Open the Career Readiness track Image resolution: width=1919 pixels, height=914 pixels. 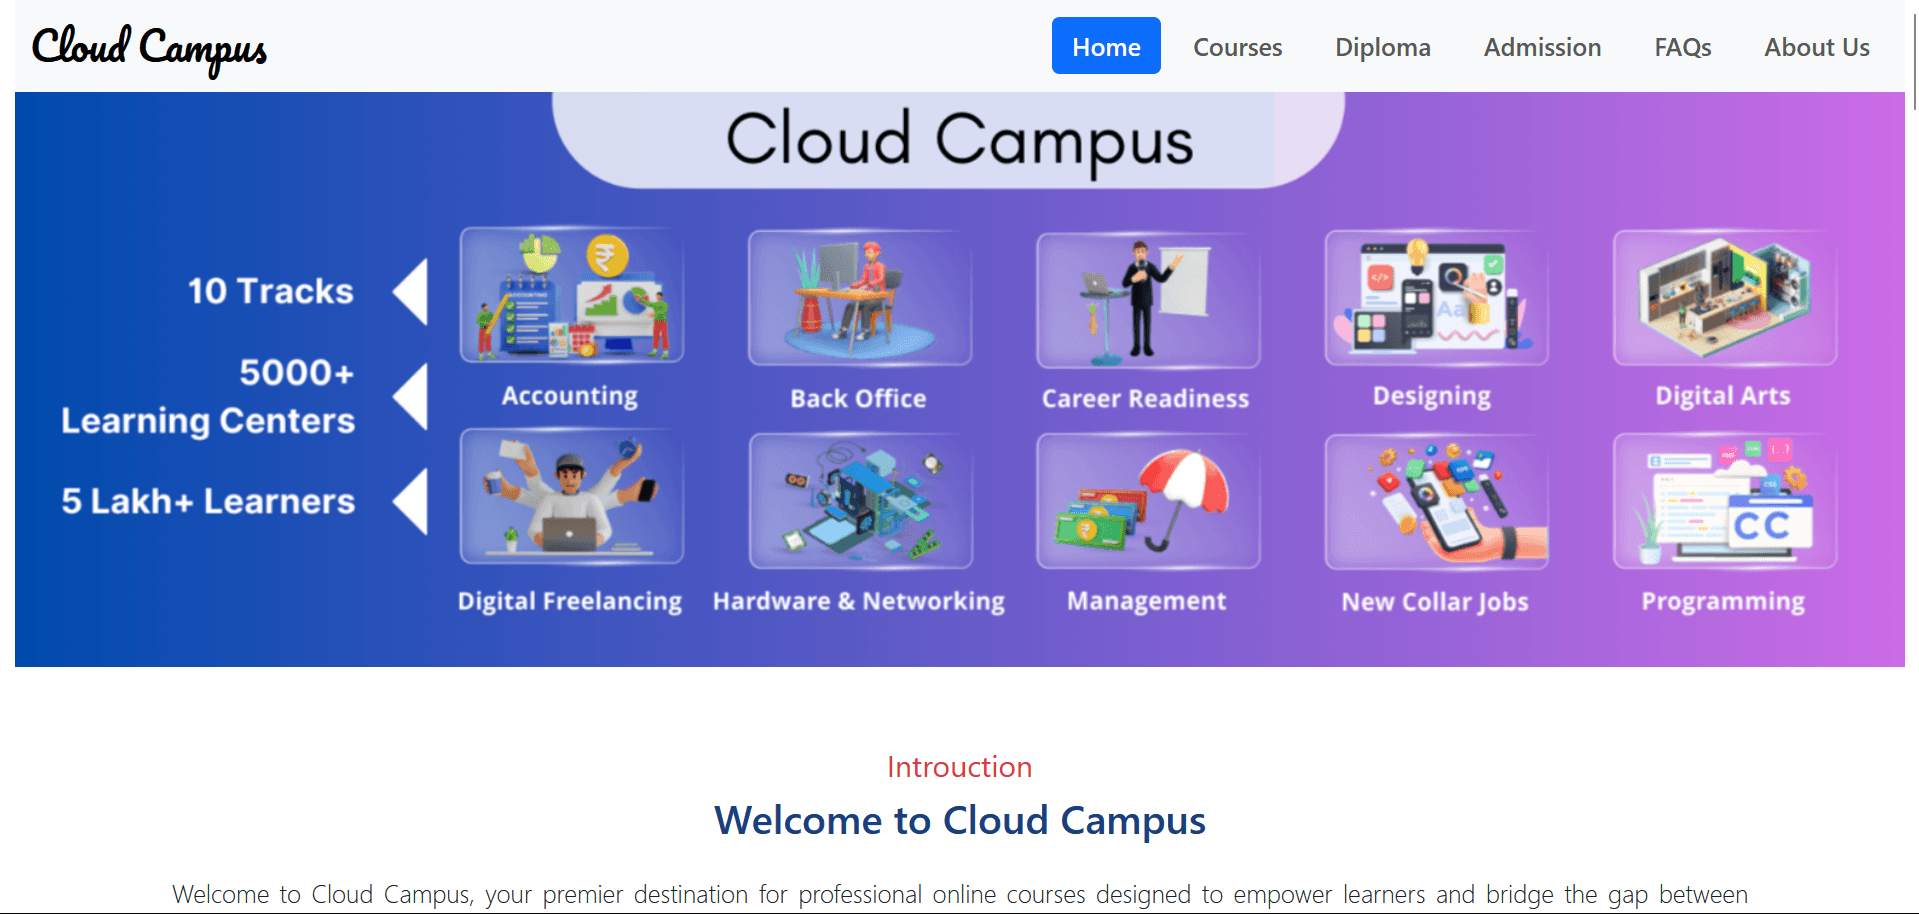point(1147,298)
